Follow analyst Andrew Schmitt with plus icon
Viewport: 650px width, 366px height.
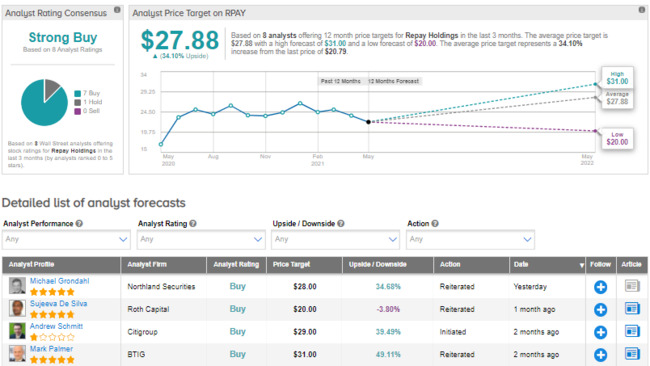pos(600,332)
